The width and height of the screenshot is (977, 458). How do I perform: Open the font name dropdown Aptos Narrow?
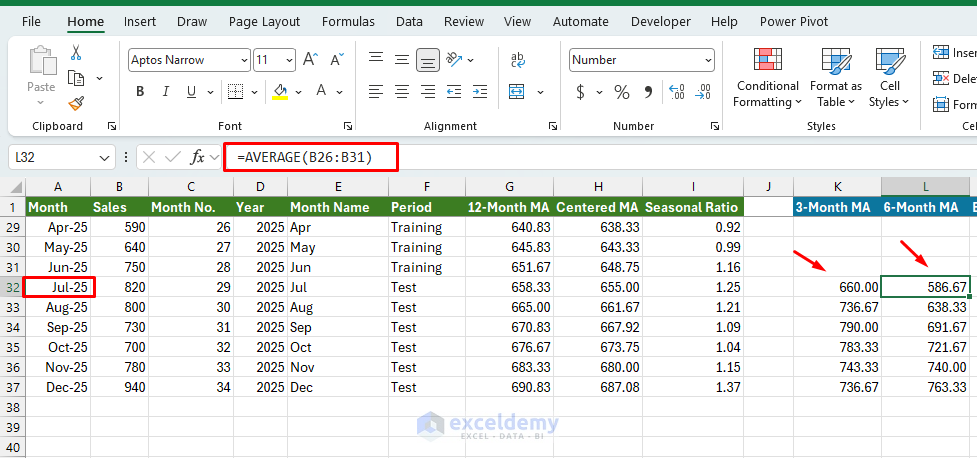(x=244, y=60)
